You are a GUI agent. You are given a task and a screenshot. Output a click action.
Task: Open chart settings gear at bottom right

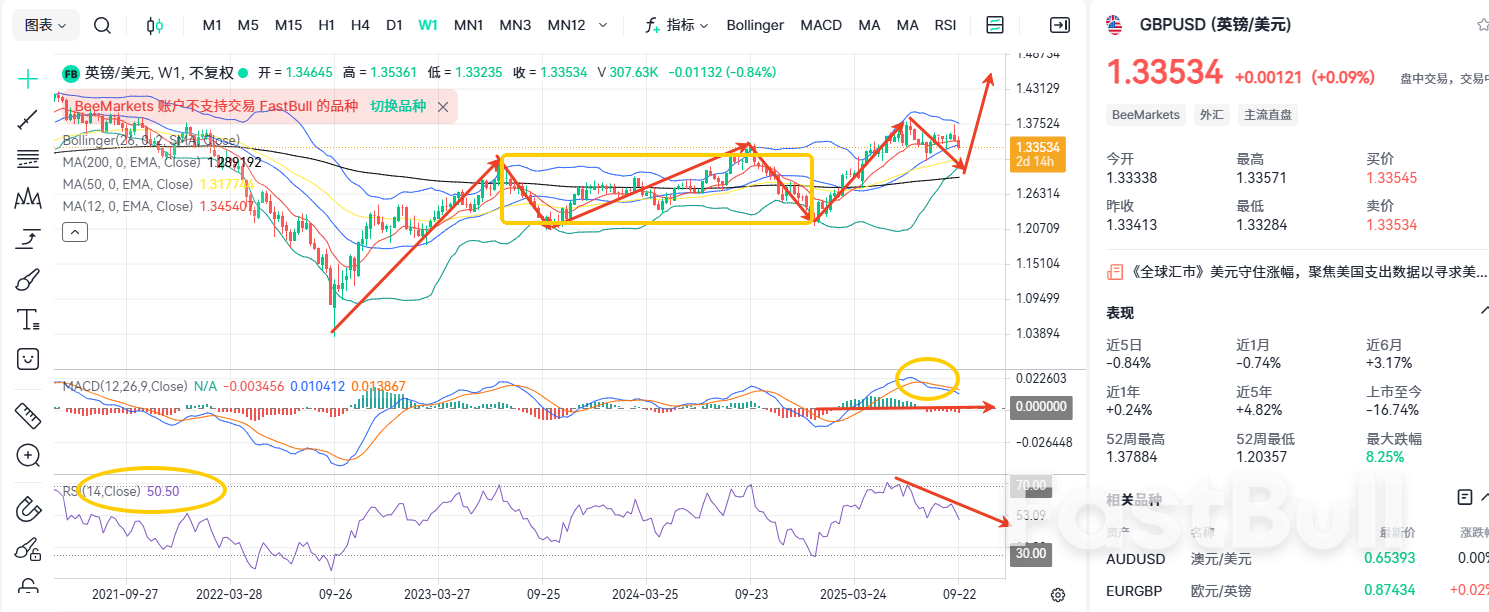click(x=1058, y=595)
